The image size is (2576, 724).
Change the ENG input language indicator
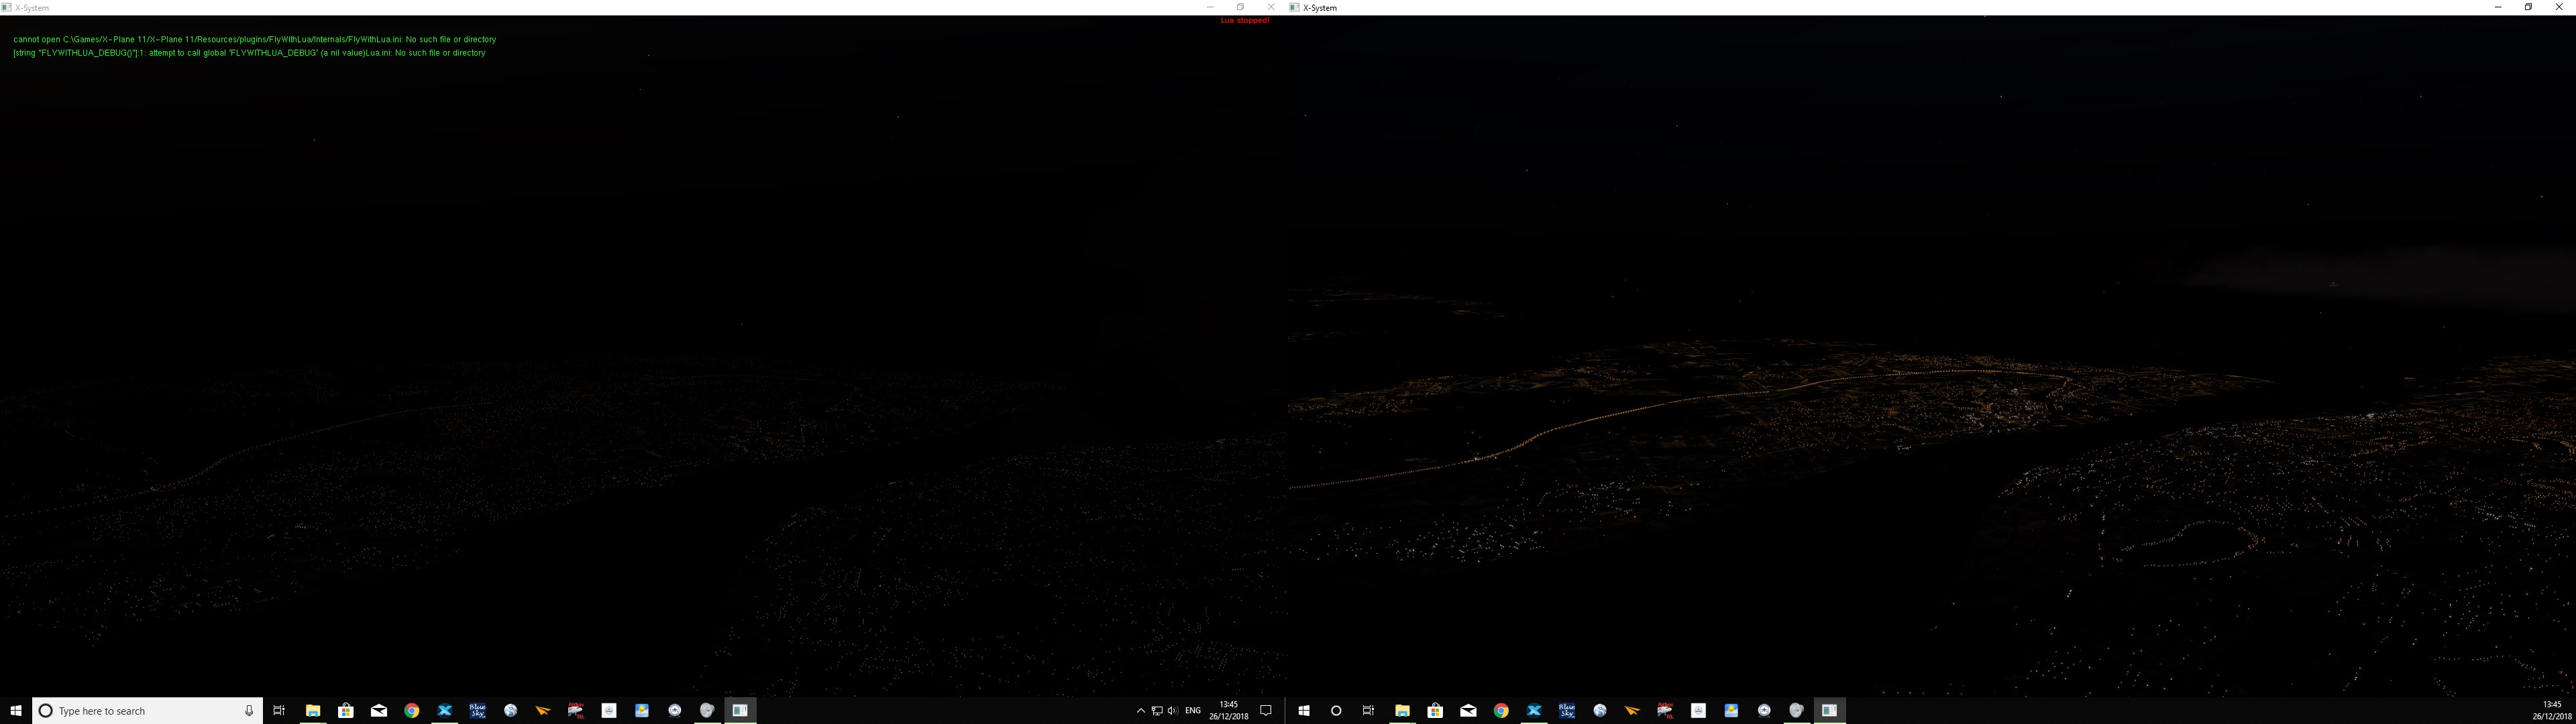pyautogui.click(x=1193, y=711)
